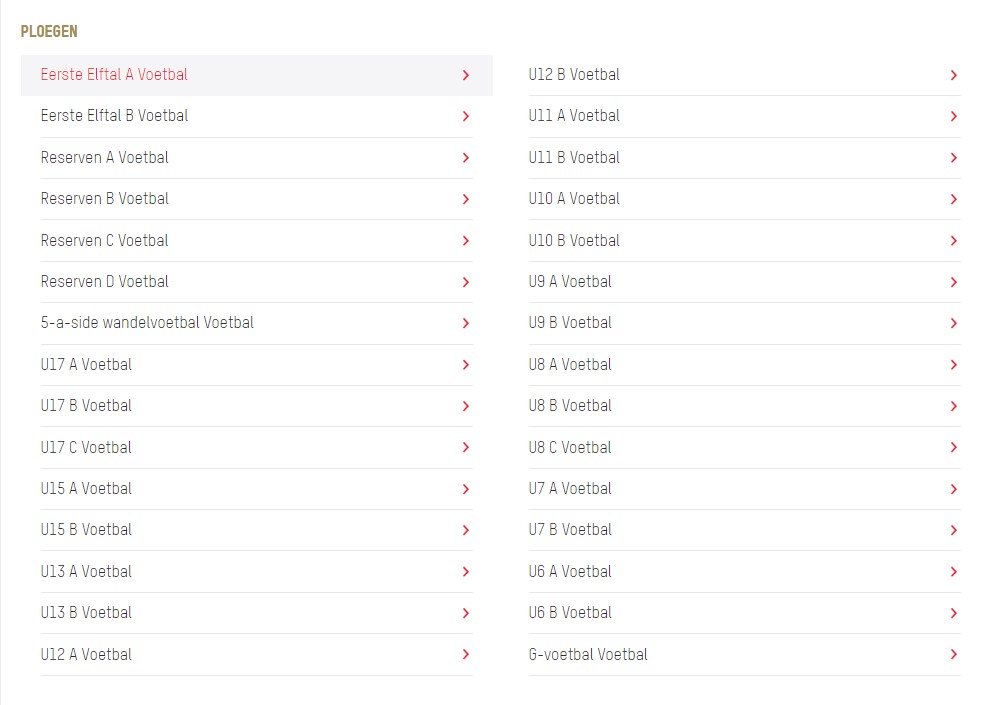Click the chevron arrow beside Eerste Elftal A Voetbal
The width and height of the screenshot is (997, 705).
[465, 75]
